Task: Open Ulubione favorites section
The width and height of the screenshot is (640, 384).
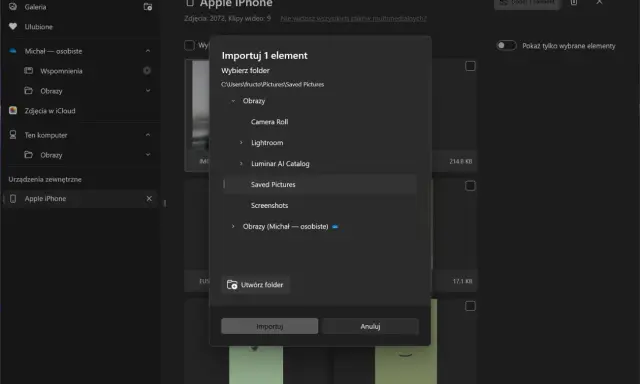Action: click(39, 27)
